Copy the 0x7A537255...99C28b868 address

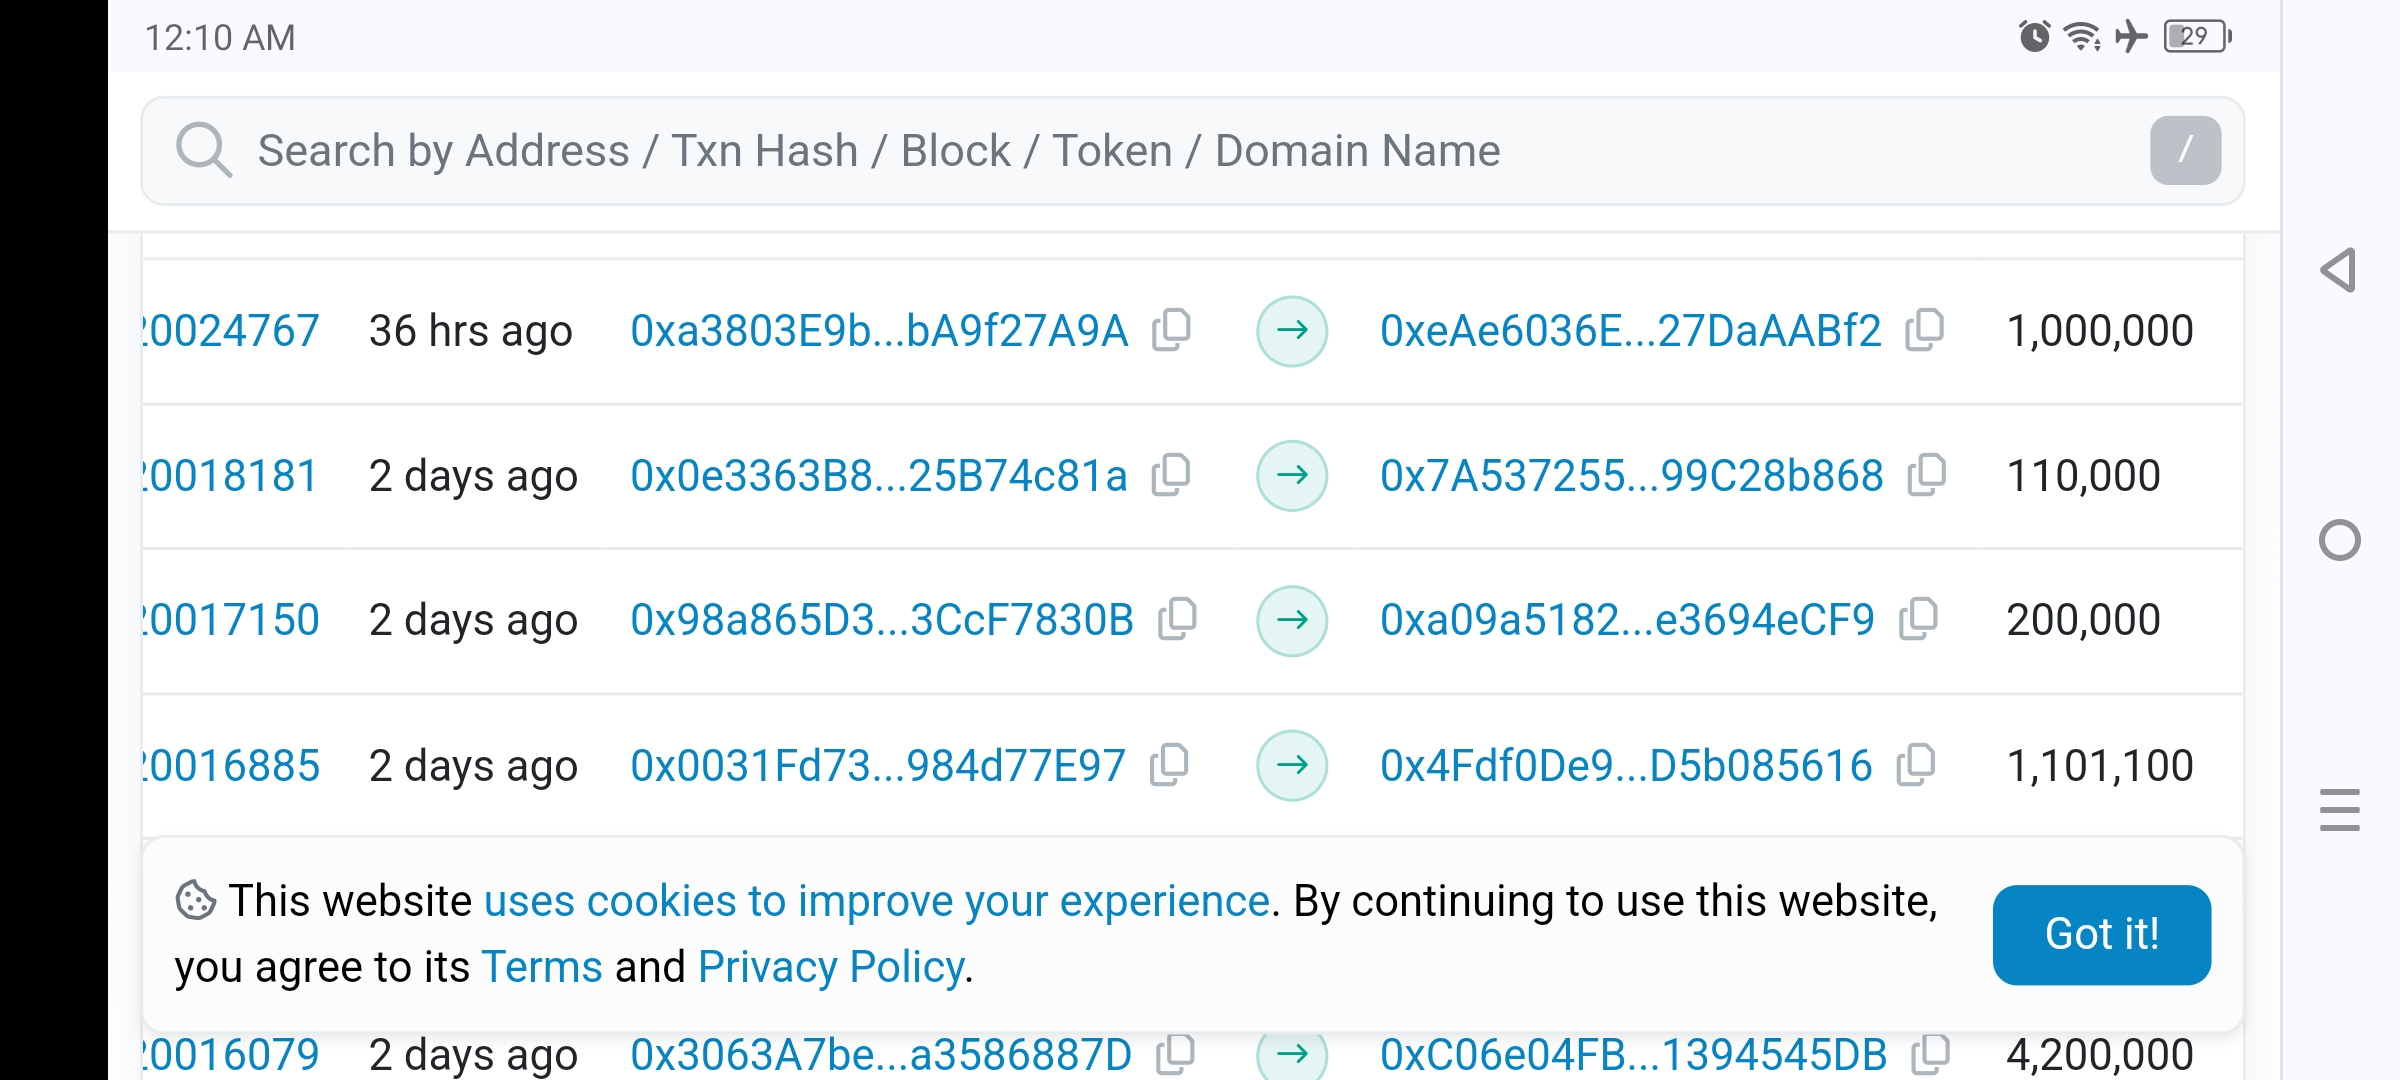coord(1927,475)
